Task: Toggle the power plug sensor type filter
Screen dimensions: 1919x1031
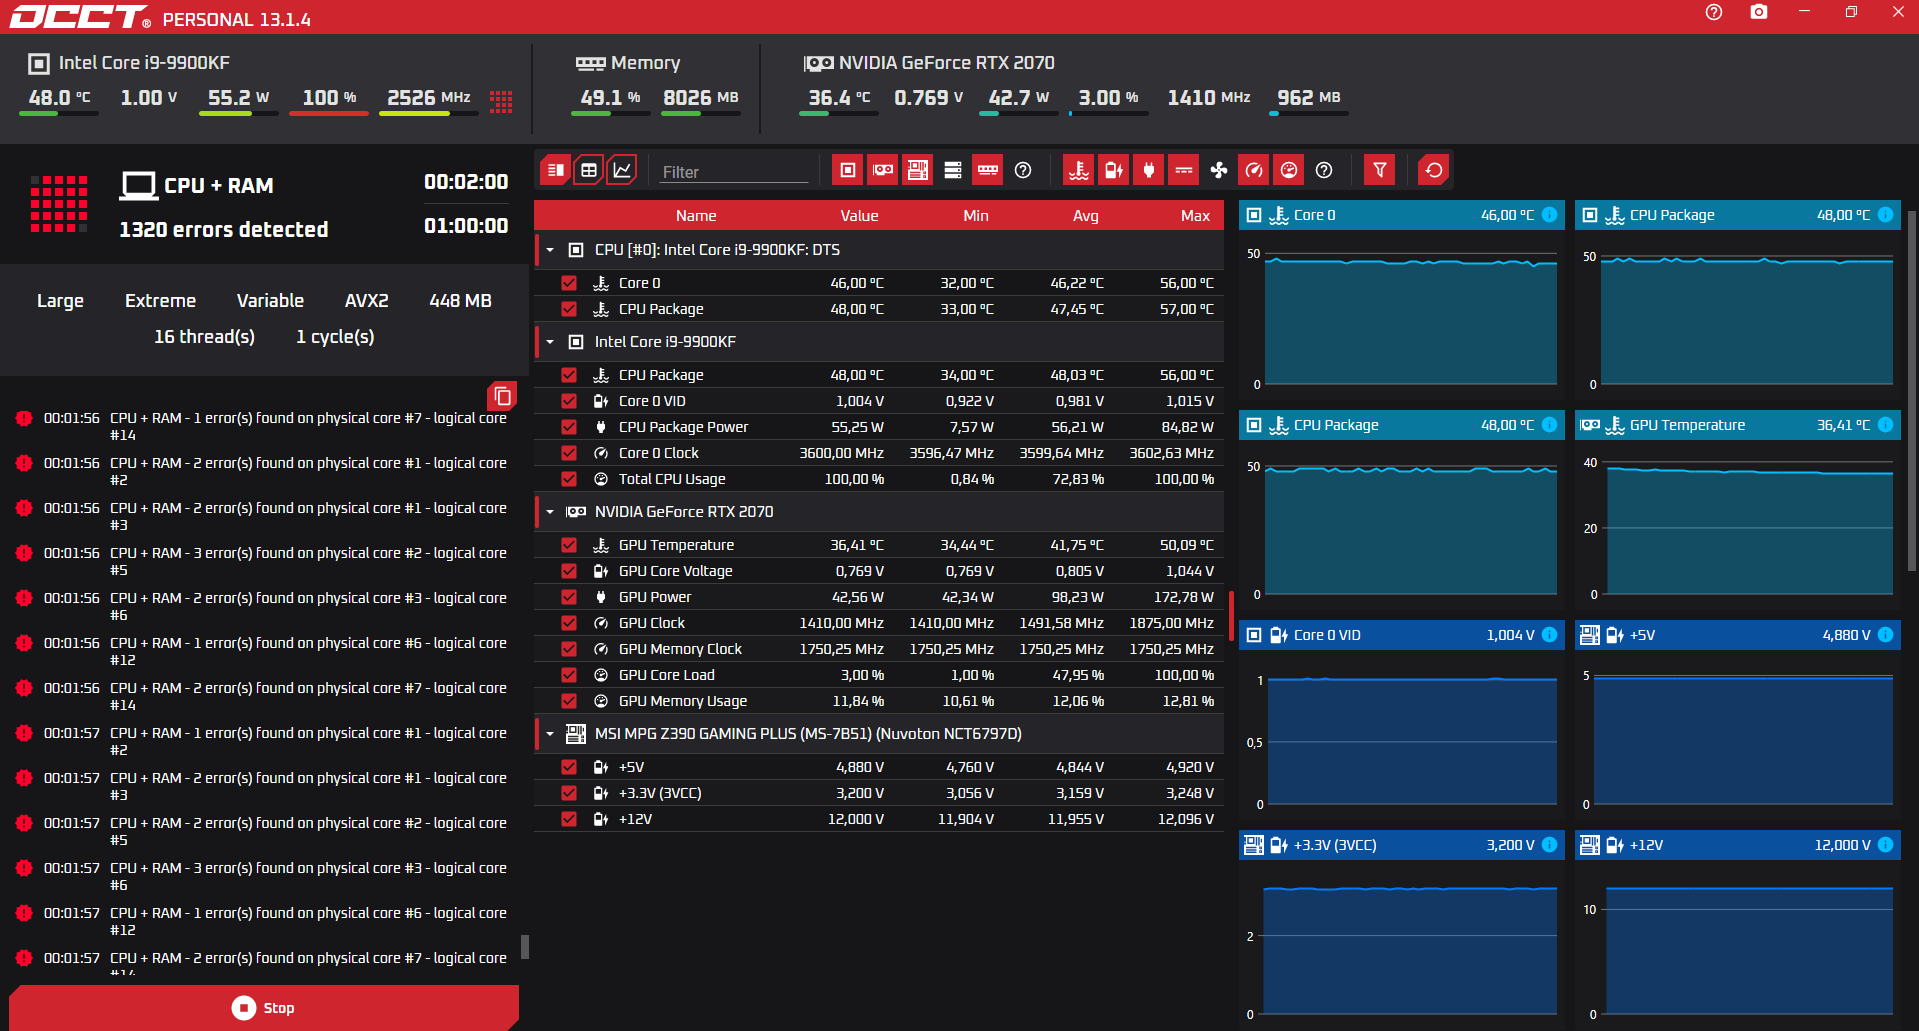Action: [1149, 170]
